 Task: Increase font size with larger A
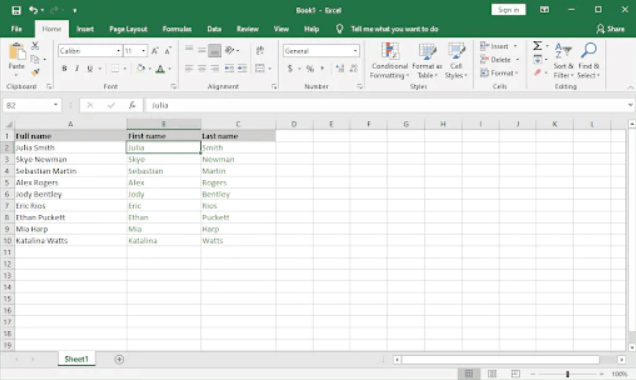tap(155, 51)
